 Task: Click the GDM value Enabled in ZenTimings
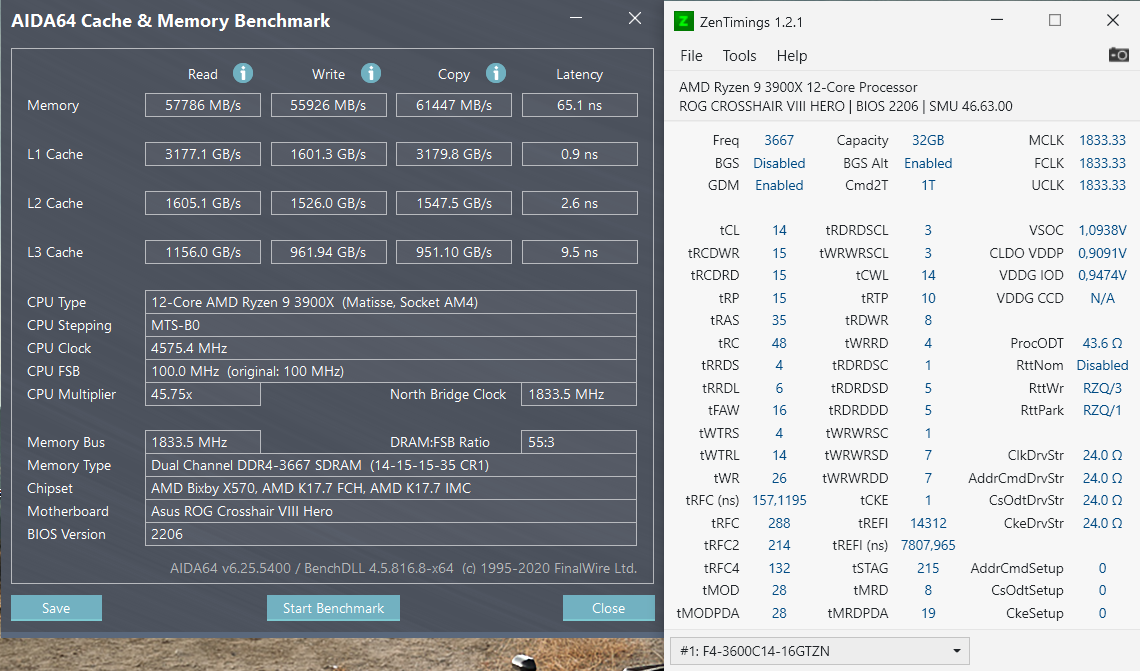pyautogui.click(x=779, y=185)
